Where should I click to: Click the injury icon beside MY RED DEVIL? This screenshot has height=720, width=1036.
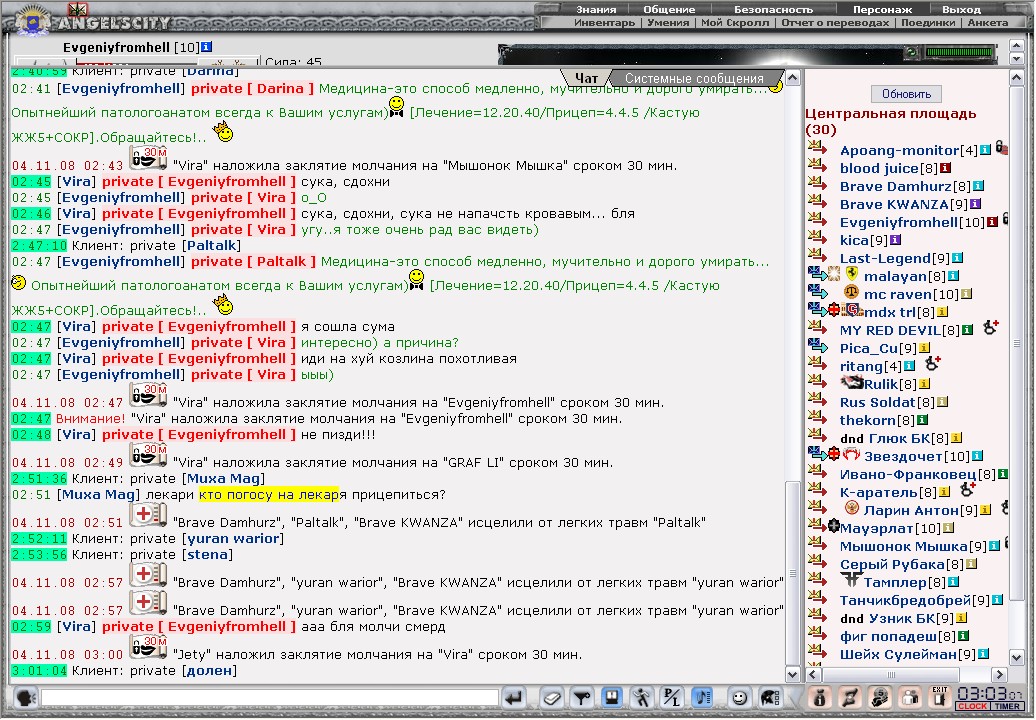coord(990,327)
